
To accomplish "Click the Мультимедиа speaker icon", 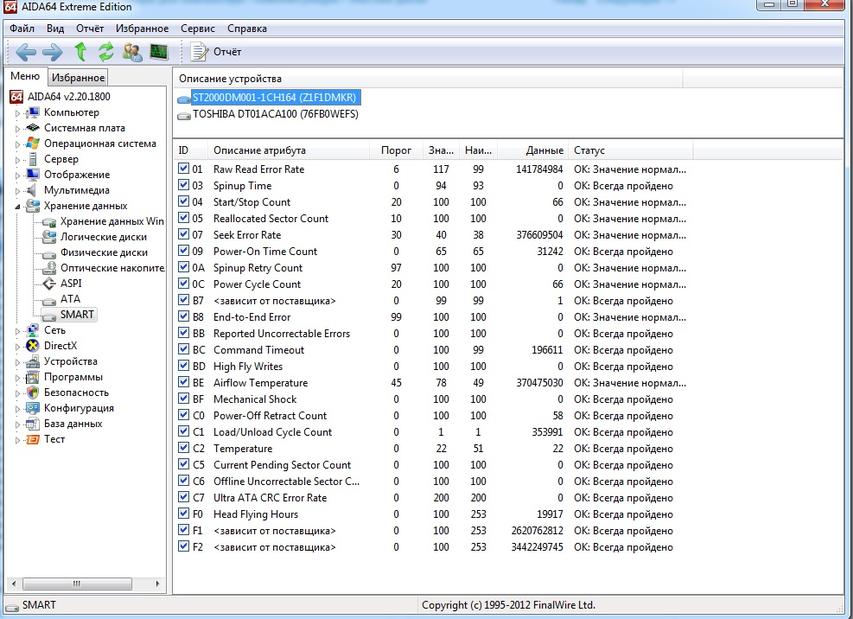I will [x=33, y=190].
